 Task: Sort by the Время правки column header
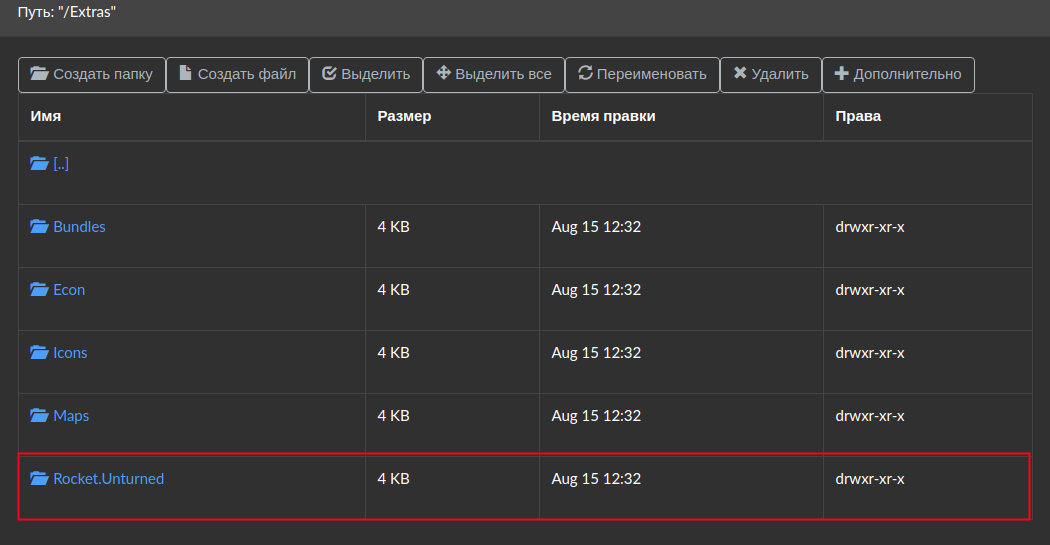coord(603,116)
